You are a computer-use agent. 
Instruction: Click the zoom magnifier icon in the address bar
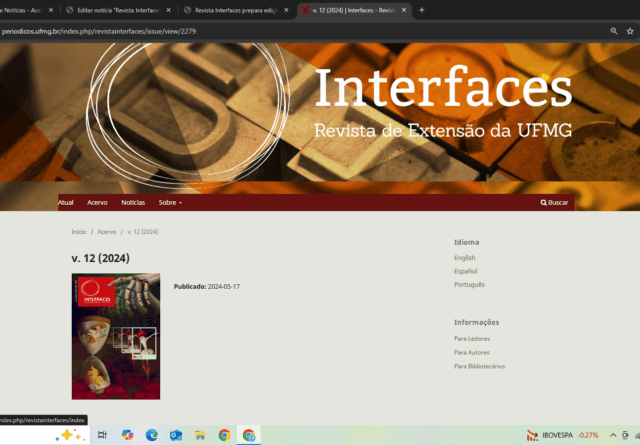tap(614, 31)
